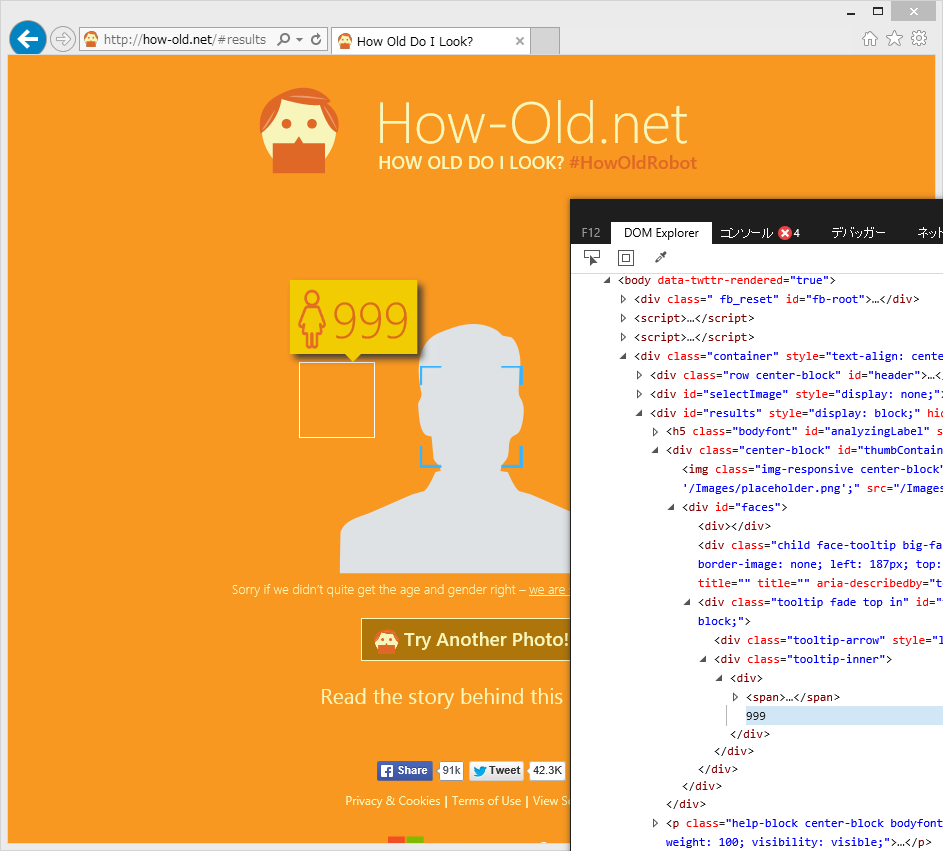Click the Facebook Share icon
The image size is (943, 851).
pyautogui.click(x=388, y=770)
